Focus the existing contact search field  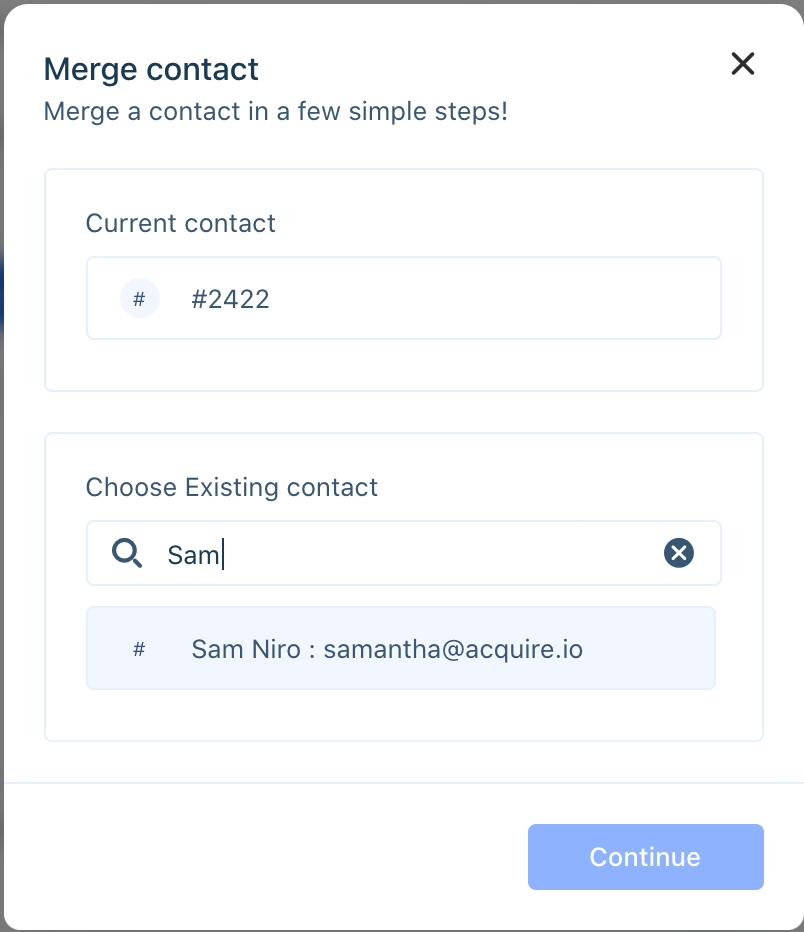coord(403,553)
